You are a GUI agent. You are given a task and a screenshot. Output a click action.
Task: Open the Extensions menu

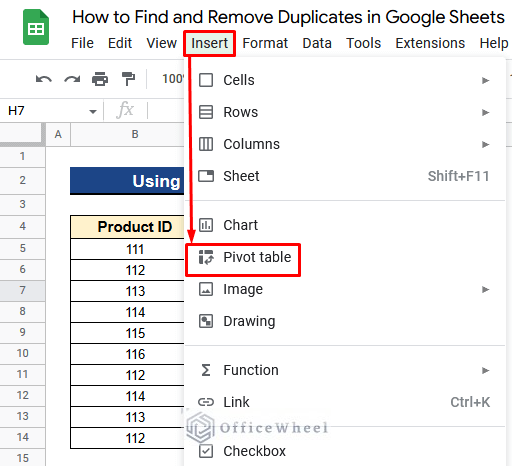[430, 43]
